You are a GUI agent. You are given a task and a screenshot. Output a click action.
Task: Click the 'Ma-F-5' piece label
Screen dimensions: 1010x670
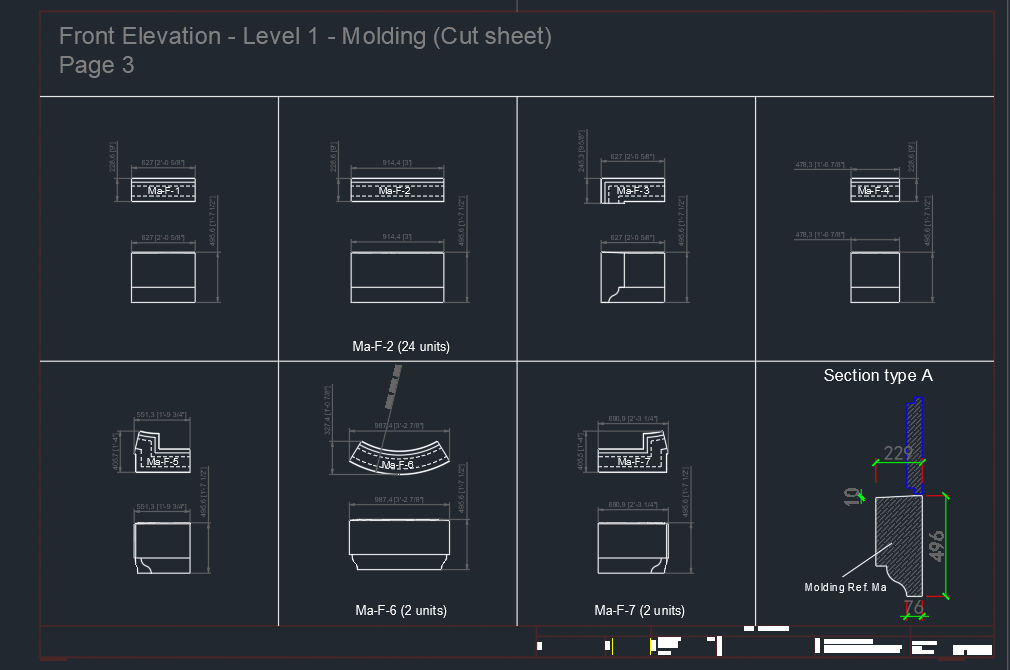click(x=162, y=461)
